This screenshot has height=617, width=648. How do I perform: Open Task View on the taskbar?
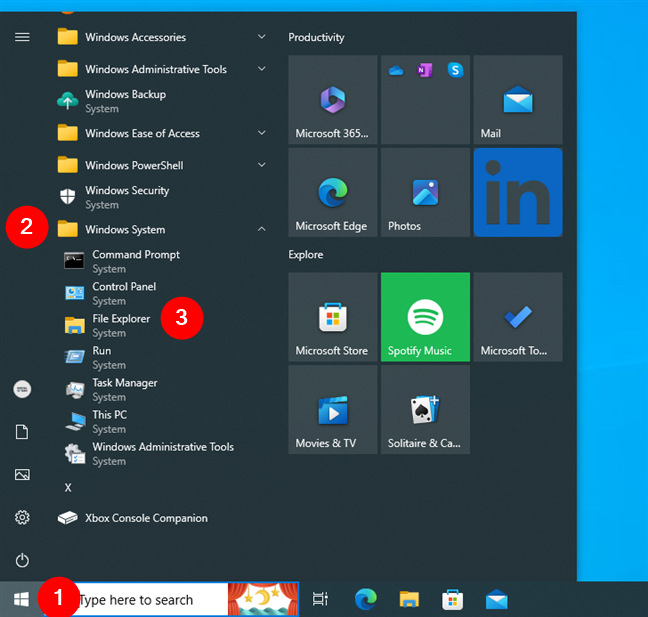point(320,599)
